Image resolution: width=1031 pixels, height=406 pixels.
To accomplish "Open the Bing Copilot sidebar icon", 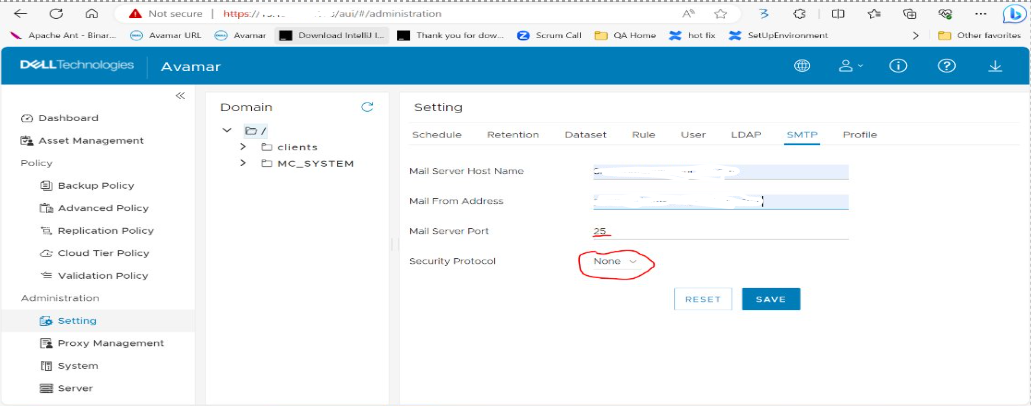I will [x=1016, y=14].
